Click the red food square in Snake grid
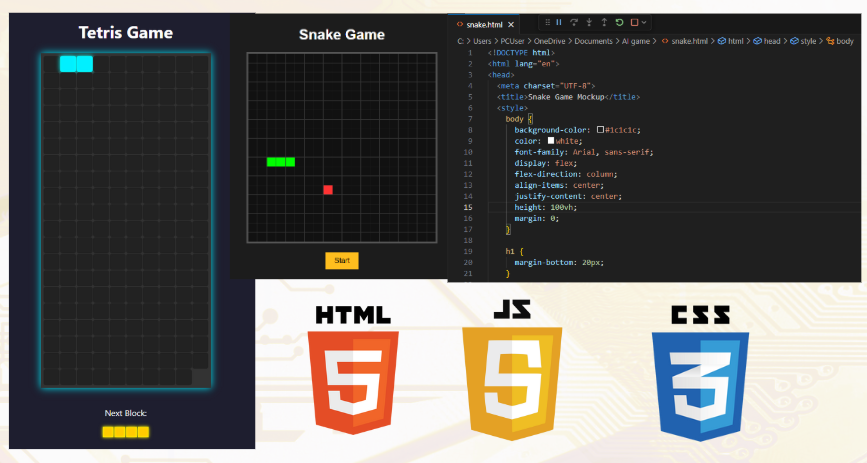Viewport: 867px width, 463px height. coord(327,190)
